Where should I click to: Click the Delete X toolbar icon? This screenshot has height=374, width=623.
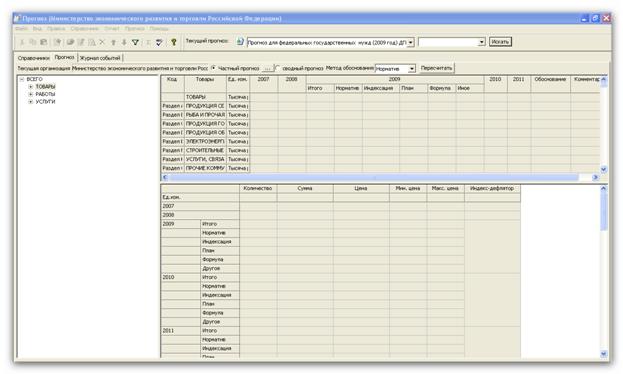click(102, 42)
